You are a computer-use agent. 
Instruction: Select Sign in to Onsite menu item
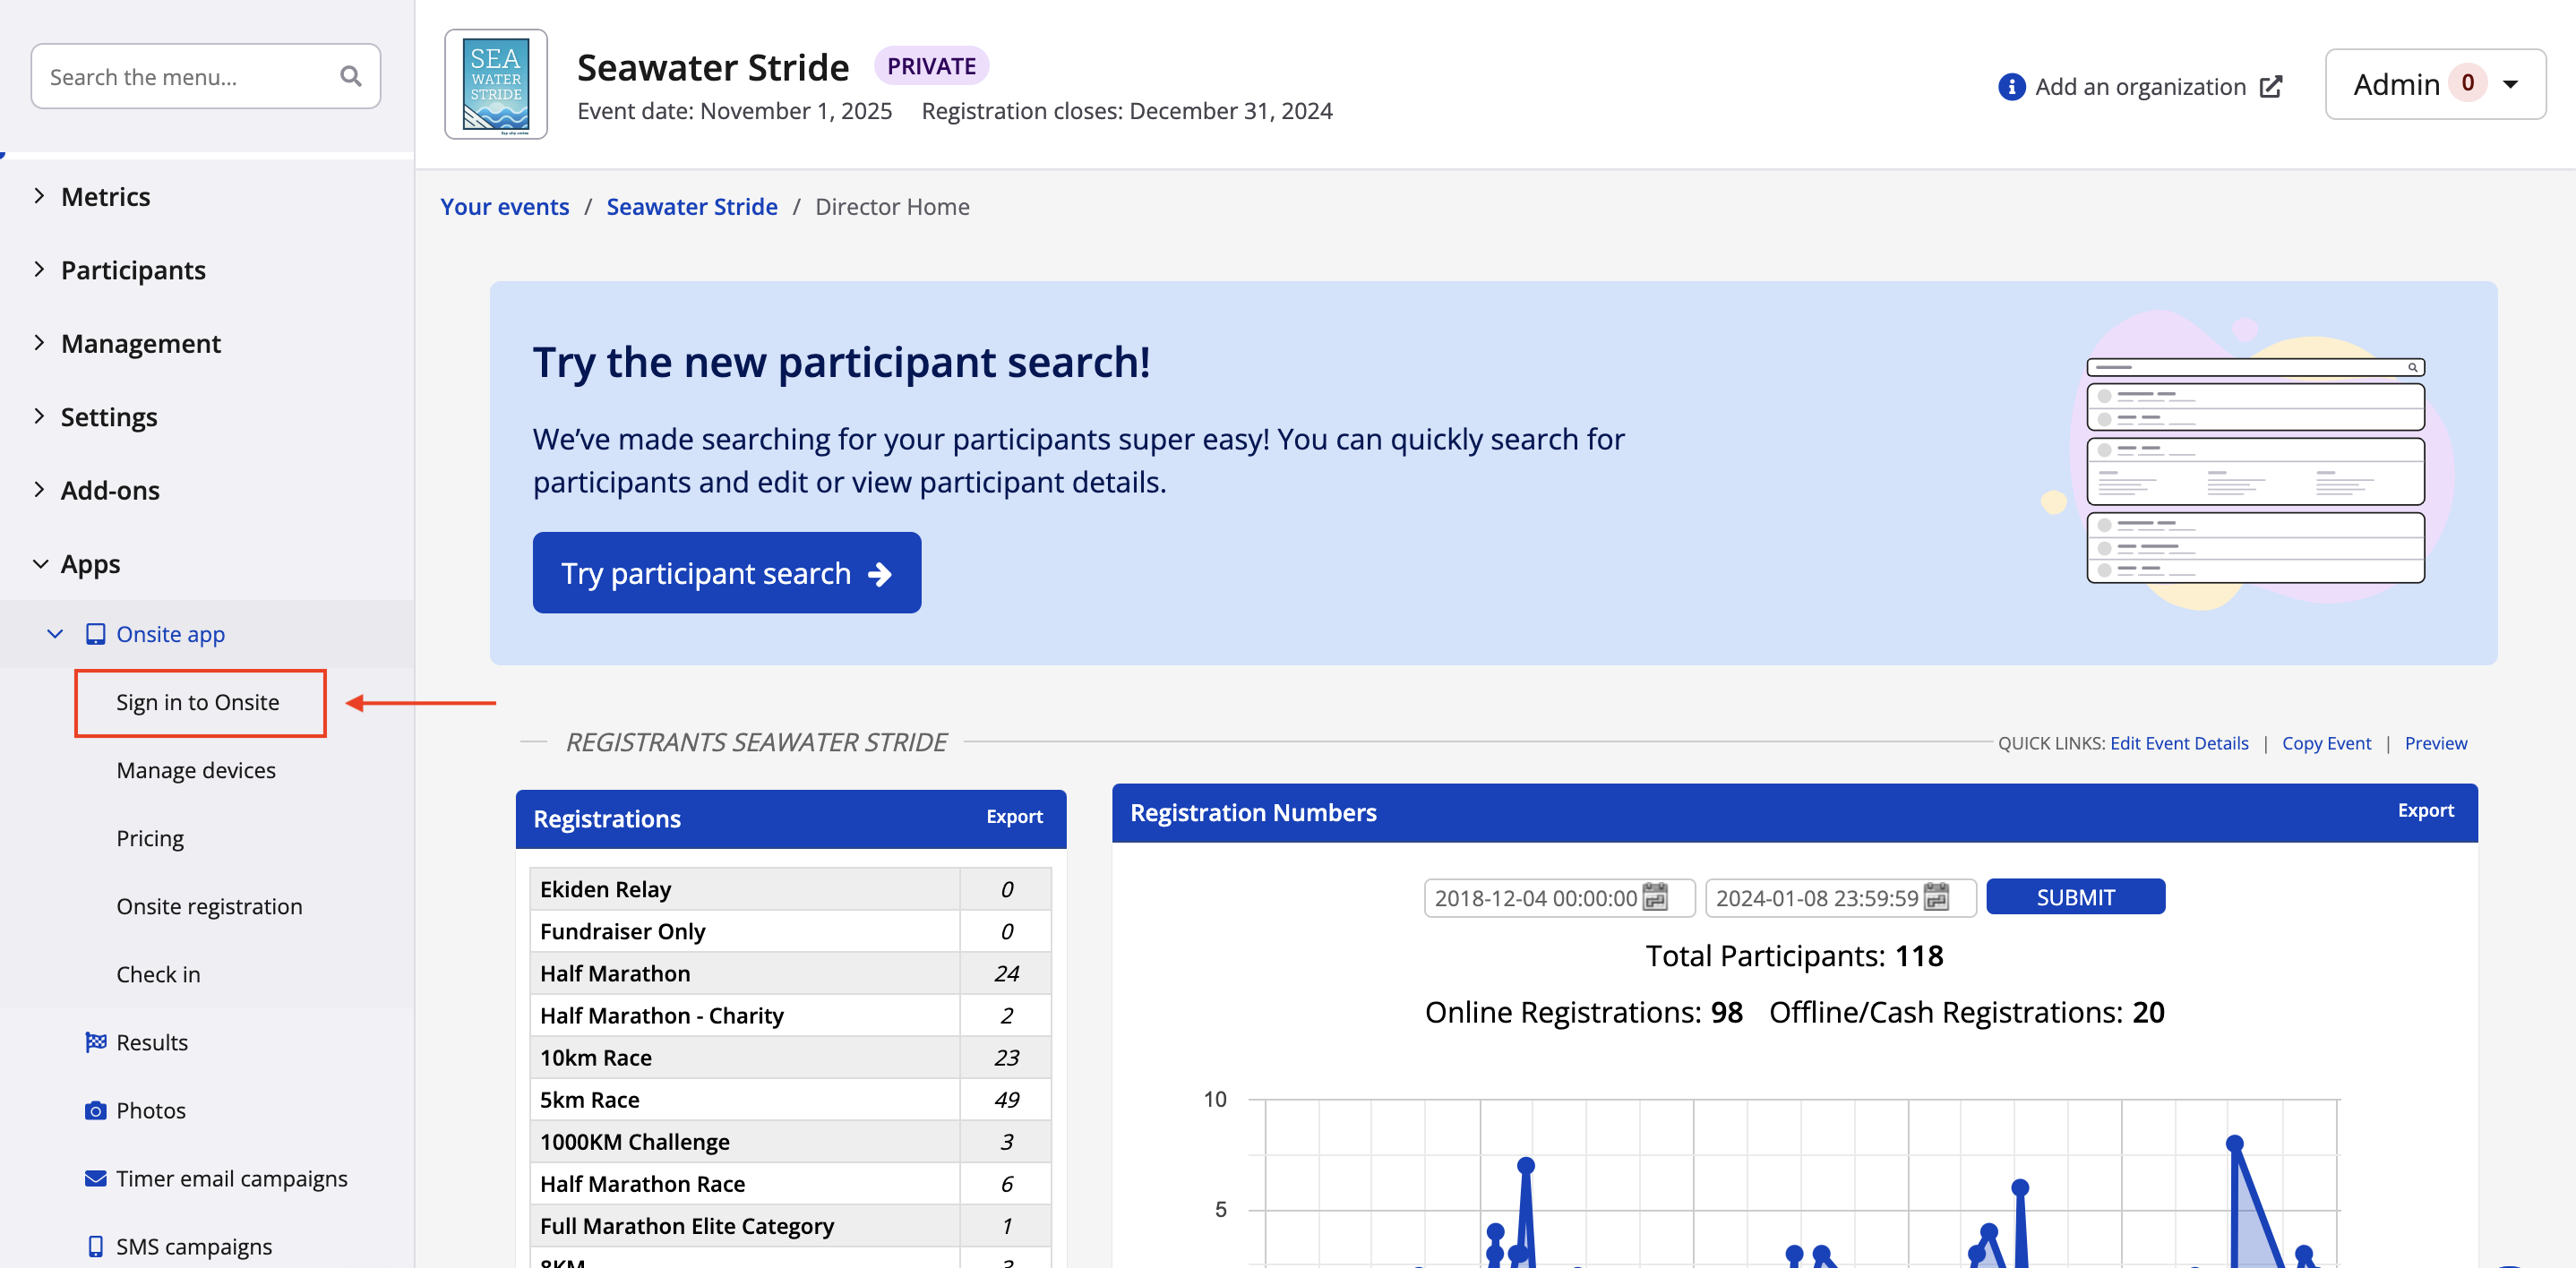[x=198, y=702]
